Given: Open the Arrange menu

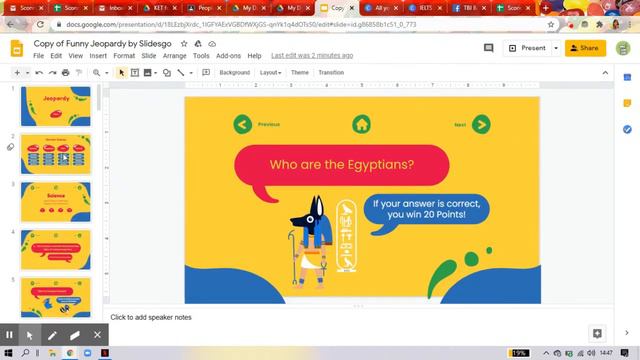Looking at the screenshot, I should click(174, 56).
